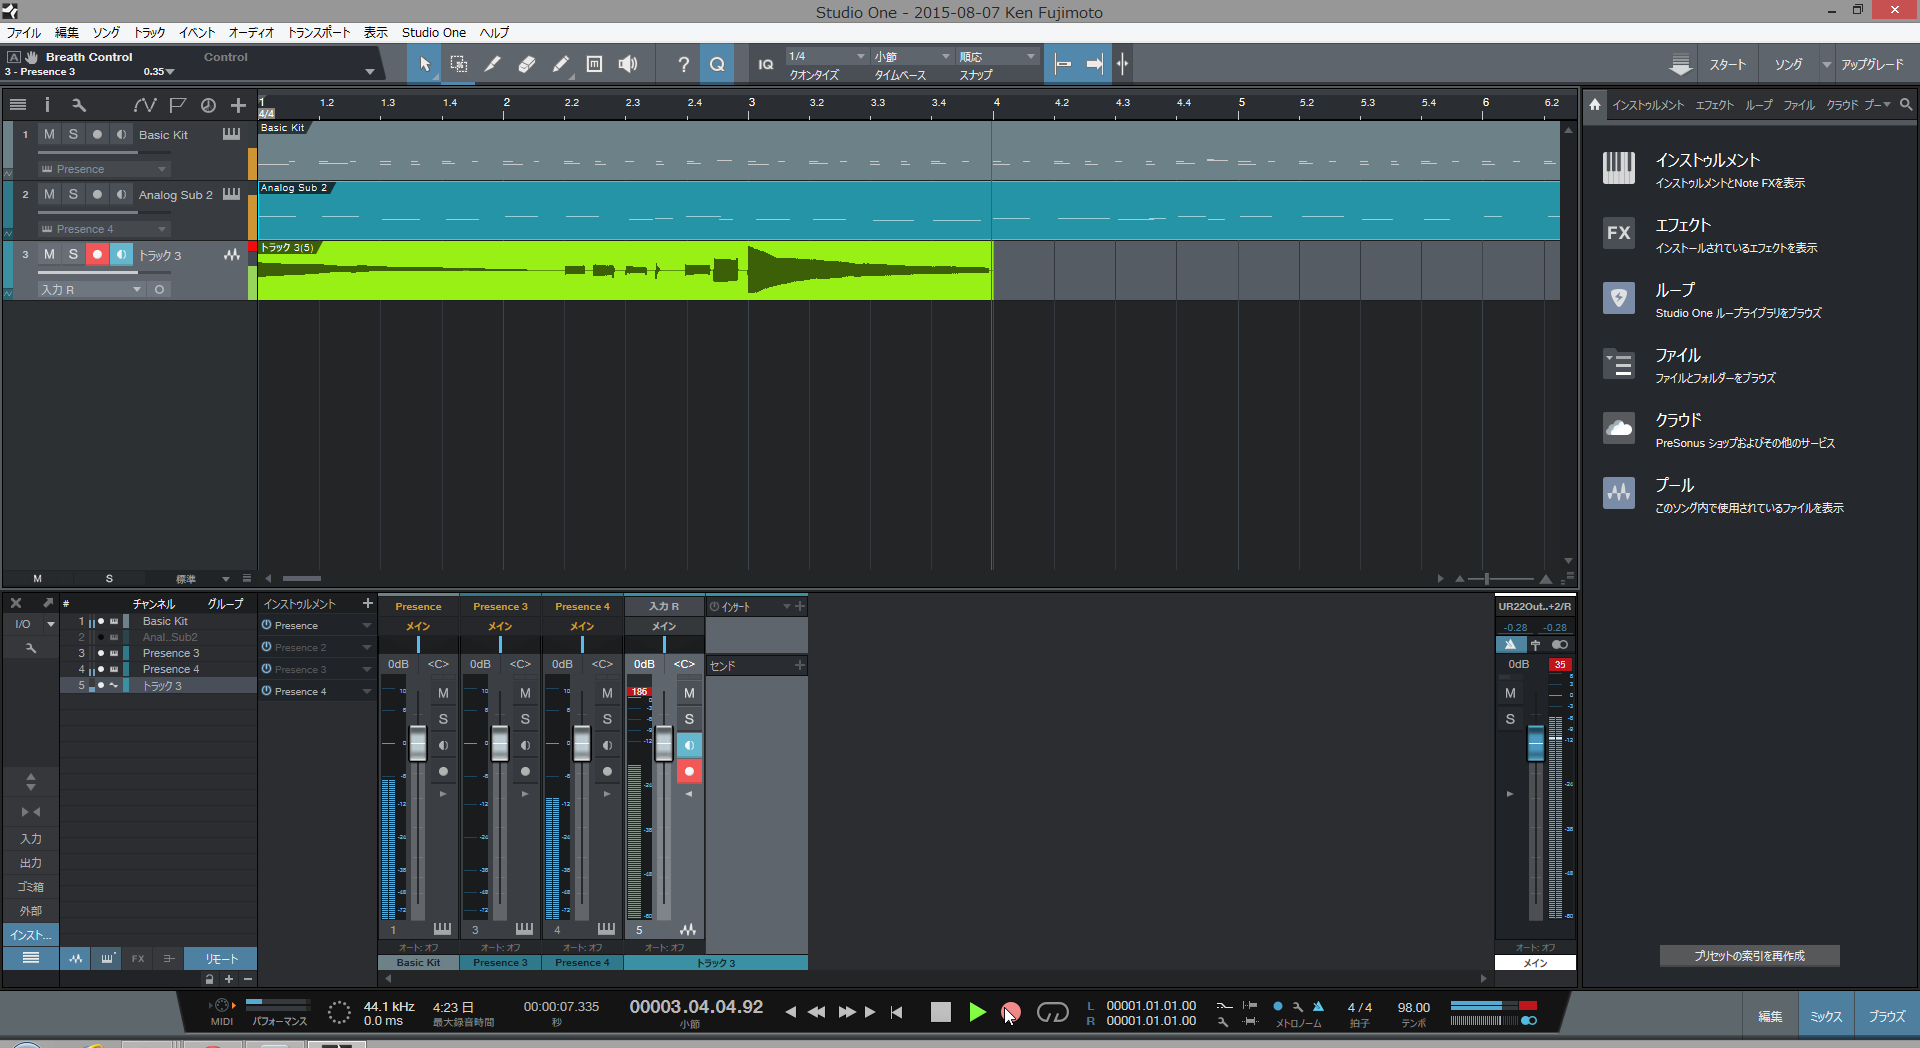The height and width of the screenshot is (1048, 1920).
Task: Open the ファイル menu
Action: 24,32
